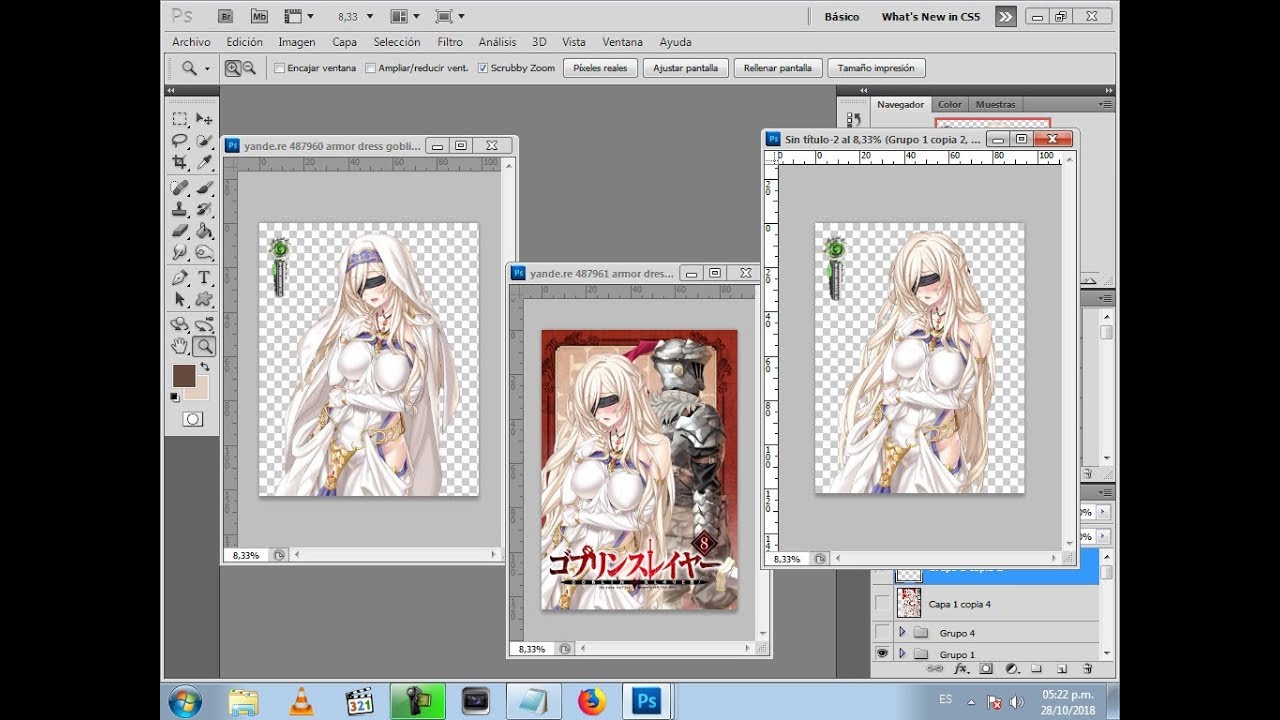The image size is (1280, 720).
Task: Select the Hand tool
Action: pos(180,346)
